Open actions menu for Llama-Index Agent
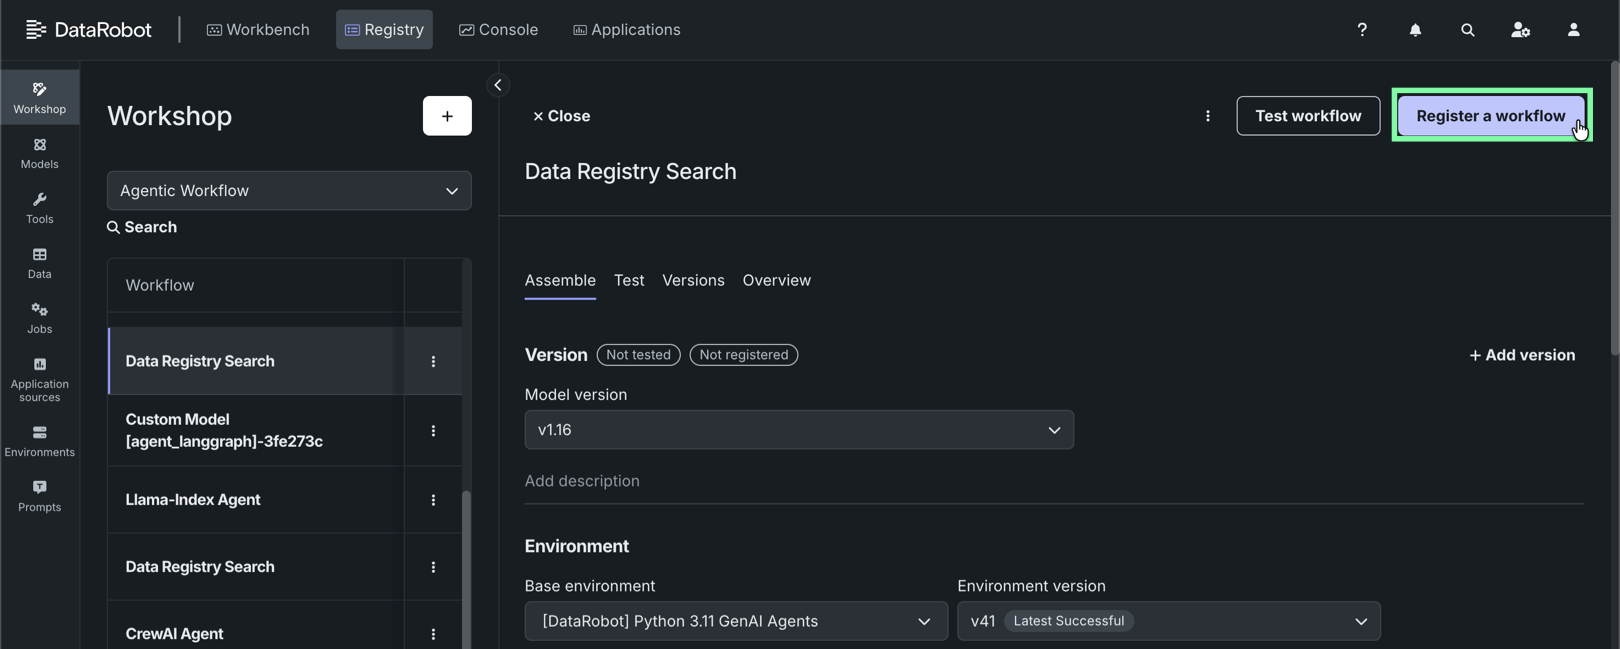1620x649 pixels. (433, 500)
